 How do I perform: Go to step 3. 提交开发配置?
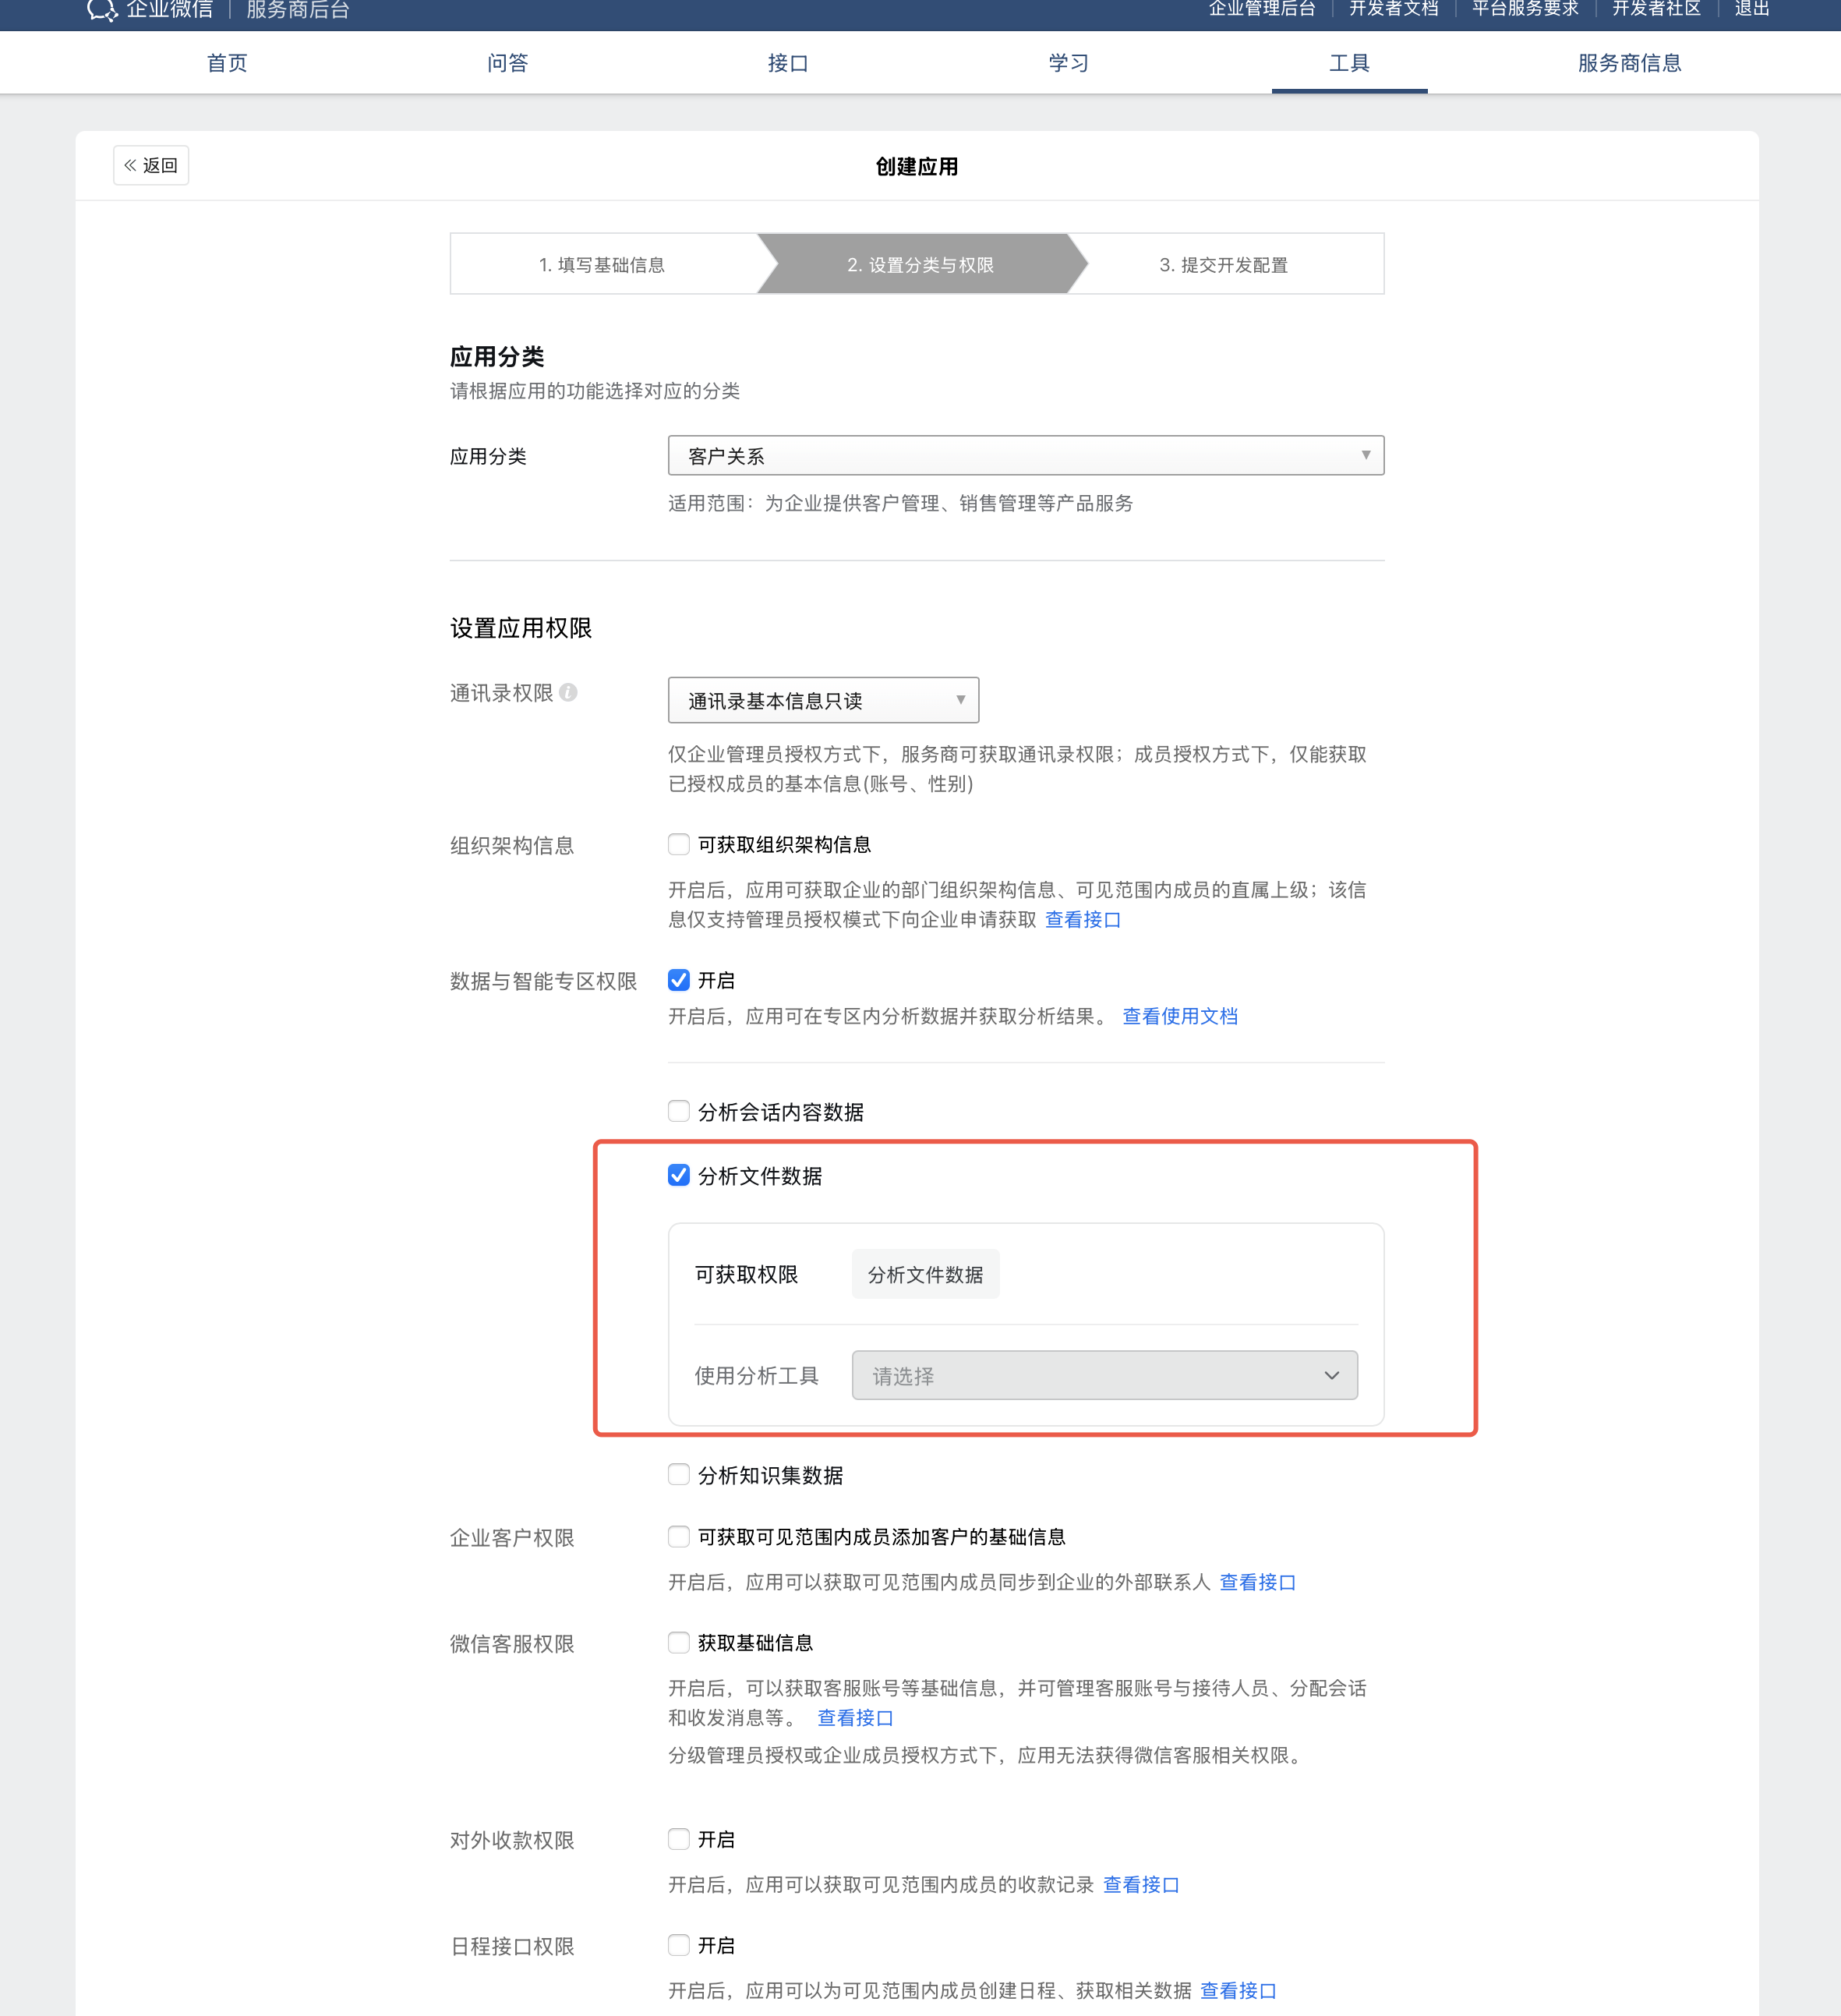tap(1224, 264)
